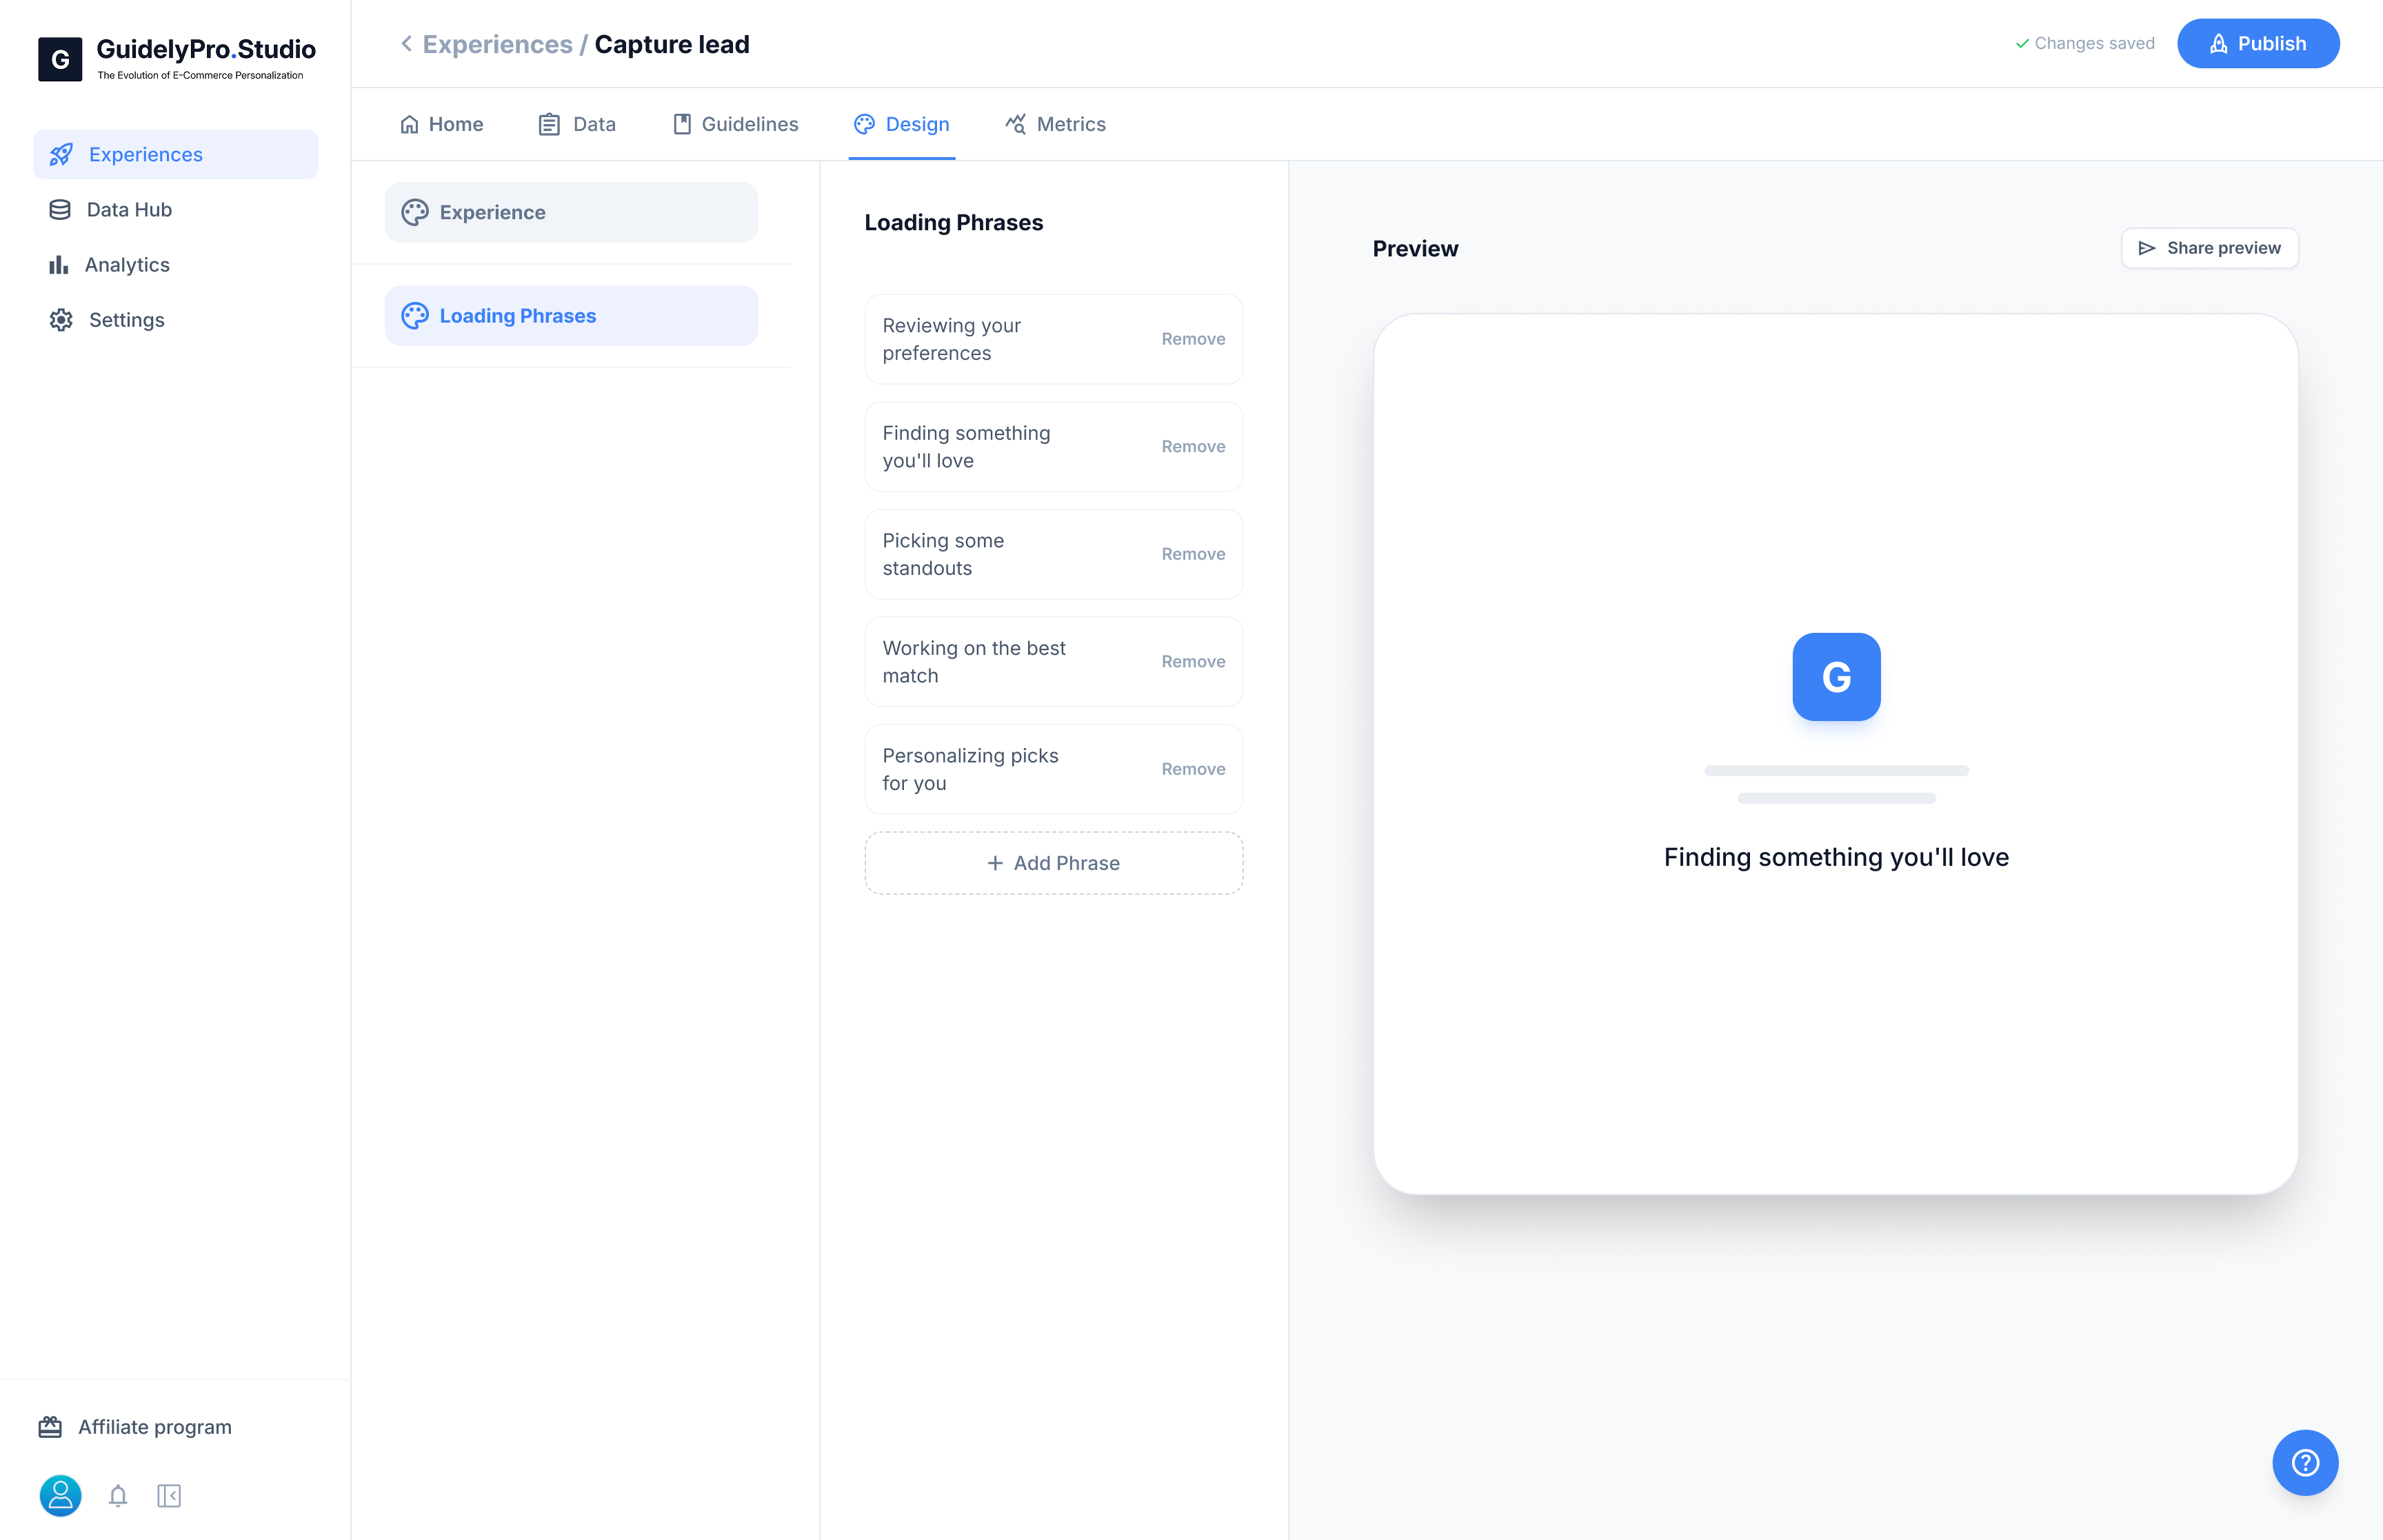Image resolution: width=2383 pixels, height=1540 pixels.
Task: Click the user avatar at bottom left
Action: (60, 1496)
